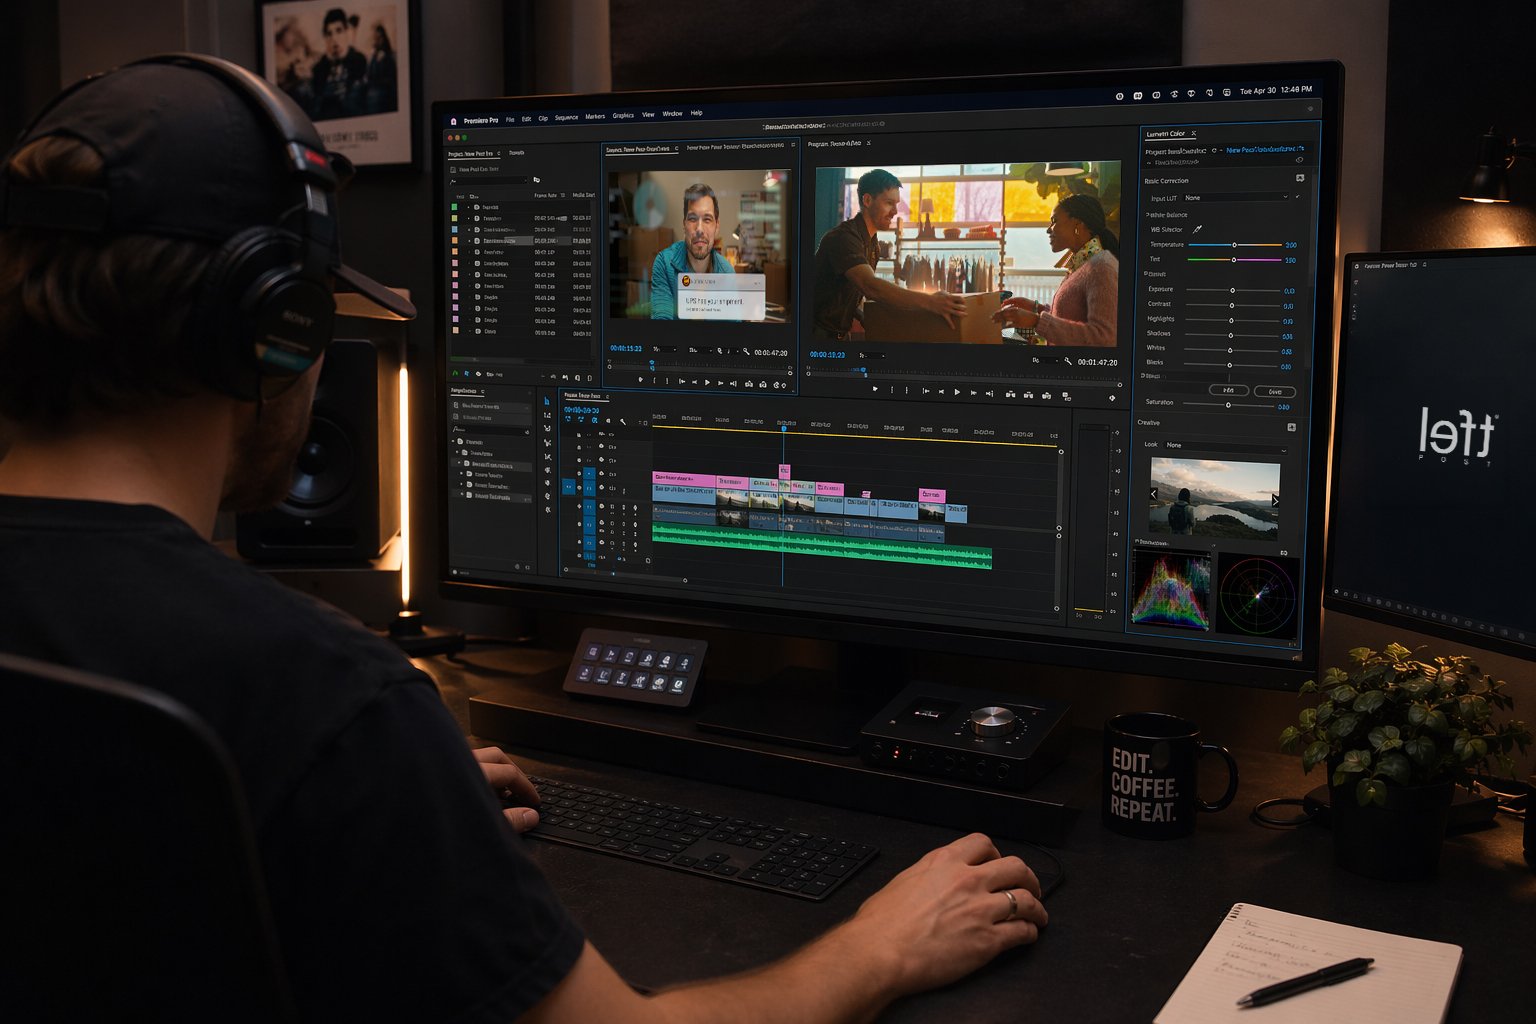The image size is (1536, 1024).
Task: Step forward one frame in Program monitor
Action: (973, 393)
